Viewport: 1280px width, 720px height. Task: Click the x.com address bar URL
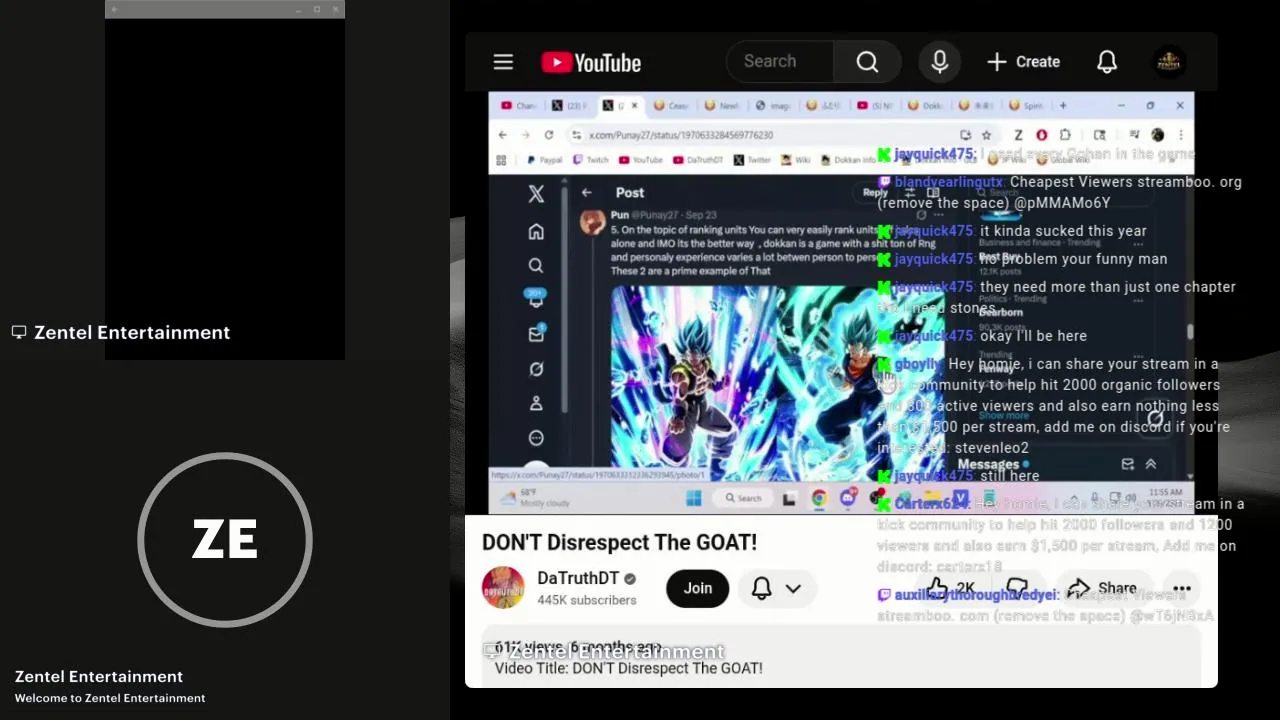tap(681, 135)
